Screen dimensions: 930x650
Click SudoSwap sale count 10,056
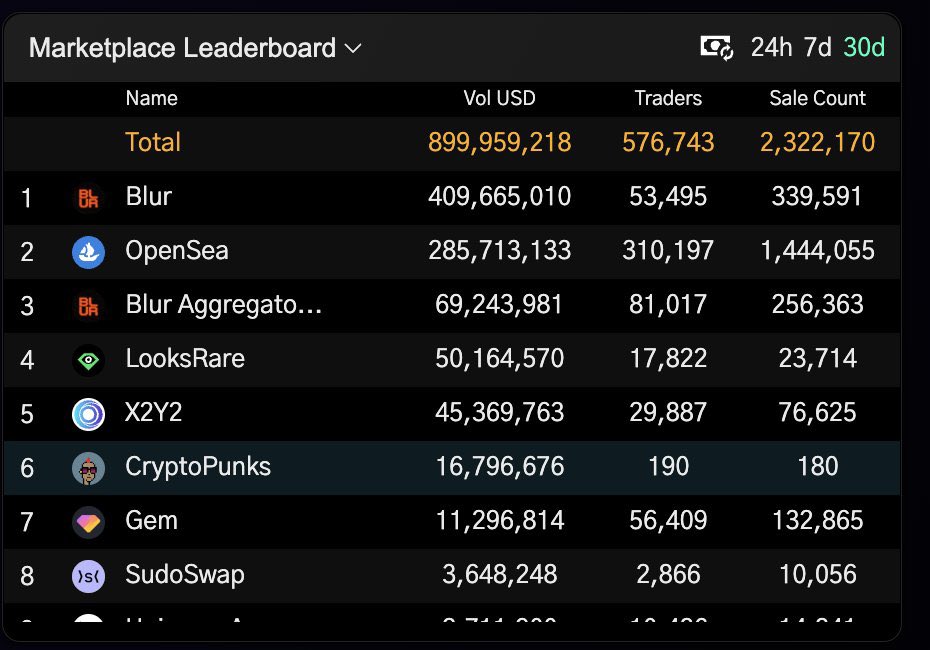pyautogui.click(x=817, y=575)
